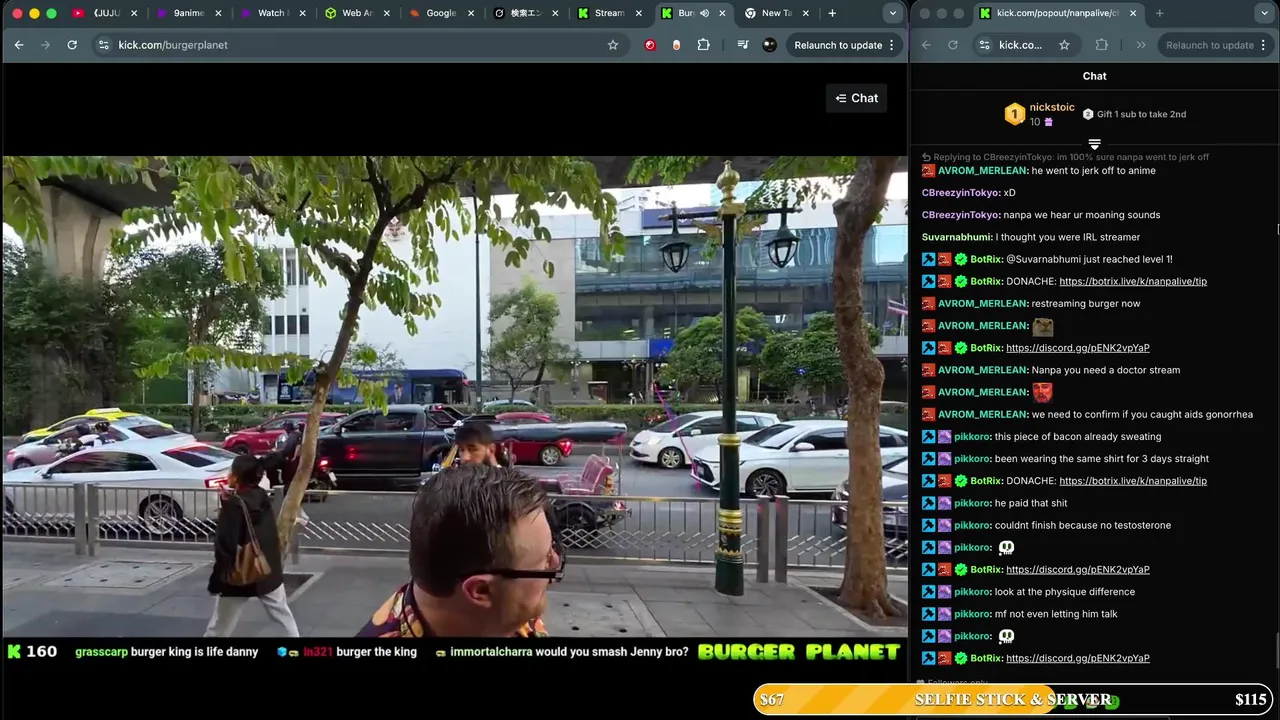Viewport: 1280px width, 720px height.
Task: Click pikkoro message 'look at the physique difference'
Action: click(1064, 592)
